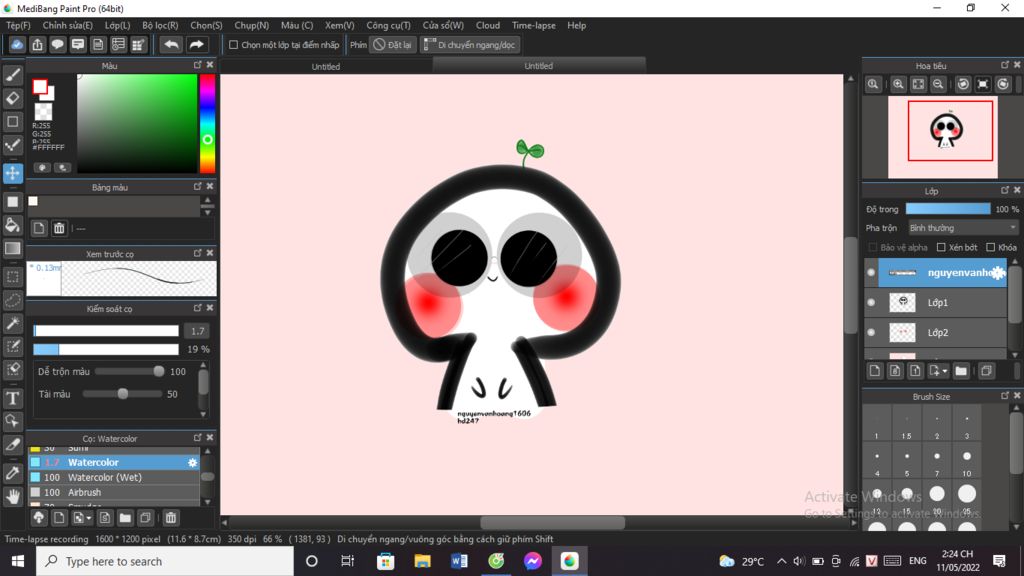Open the Time-lapse menu
This screenshot has width=1024, height=576.
[534, 25]
